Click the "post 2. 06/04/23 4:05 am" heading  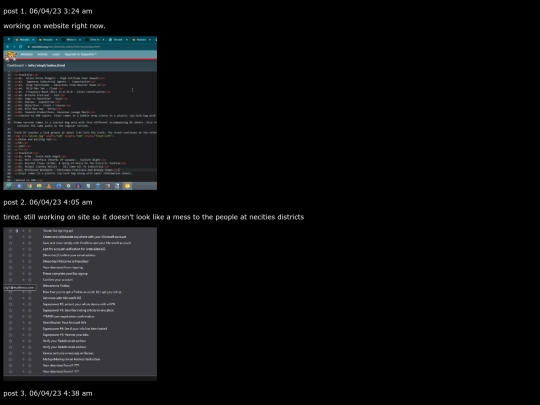tap(48, 202)
